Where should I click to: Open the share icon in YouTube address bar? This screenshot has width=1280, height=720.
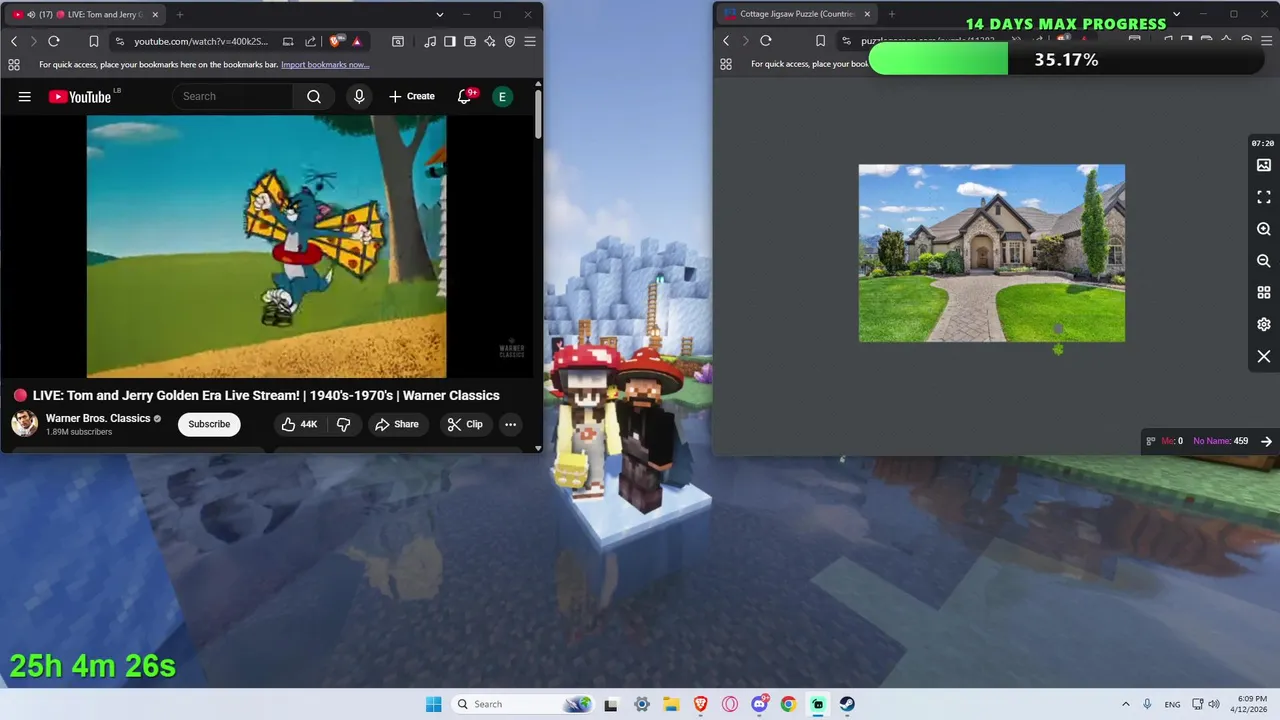pos(310,41)
